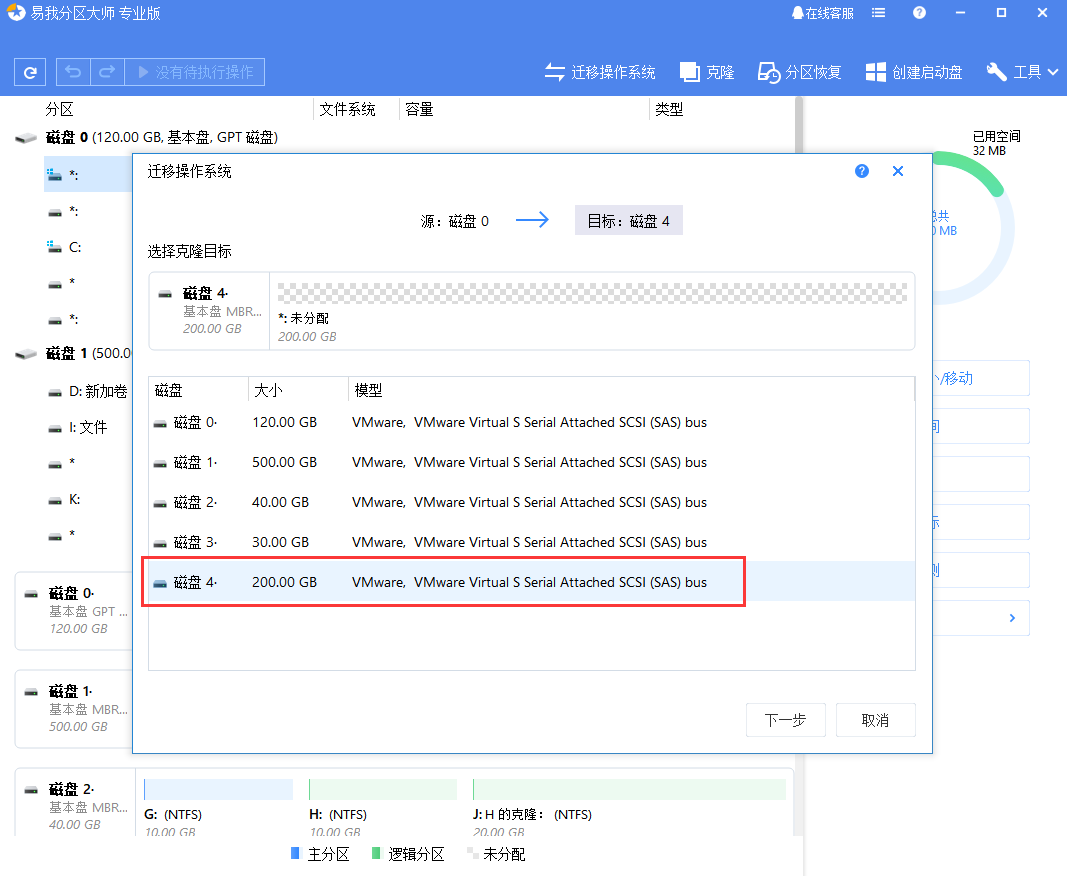Select the 目标：磁盘 4 tab
The image size is (1067, 876).
coord(628,220)
